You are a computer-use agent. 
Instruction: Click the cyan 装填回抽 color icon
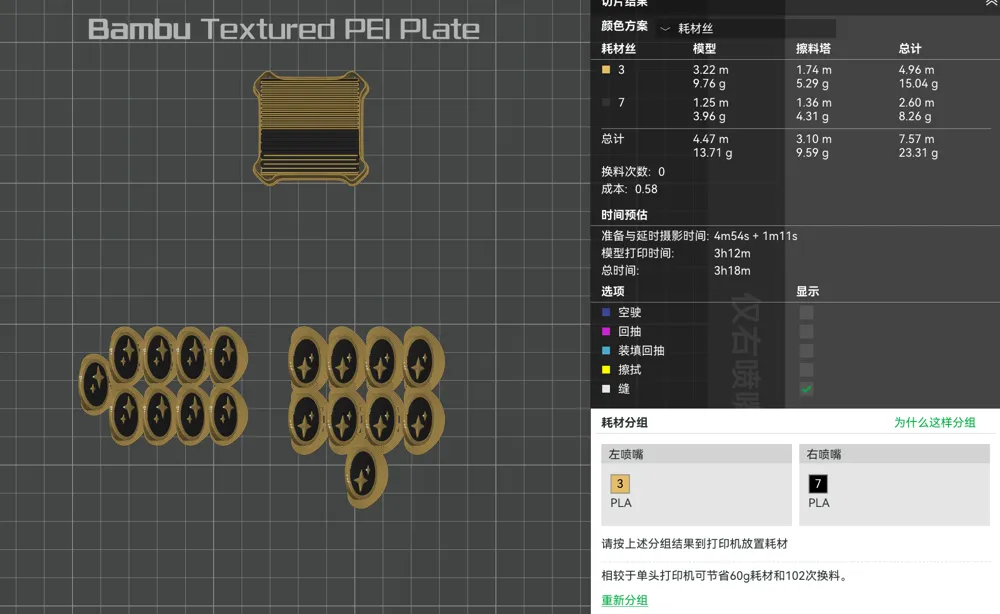point(606,351)
